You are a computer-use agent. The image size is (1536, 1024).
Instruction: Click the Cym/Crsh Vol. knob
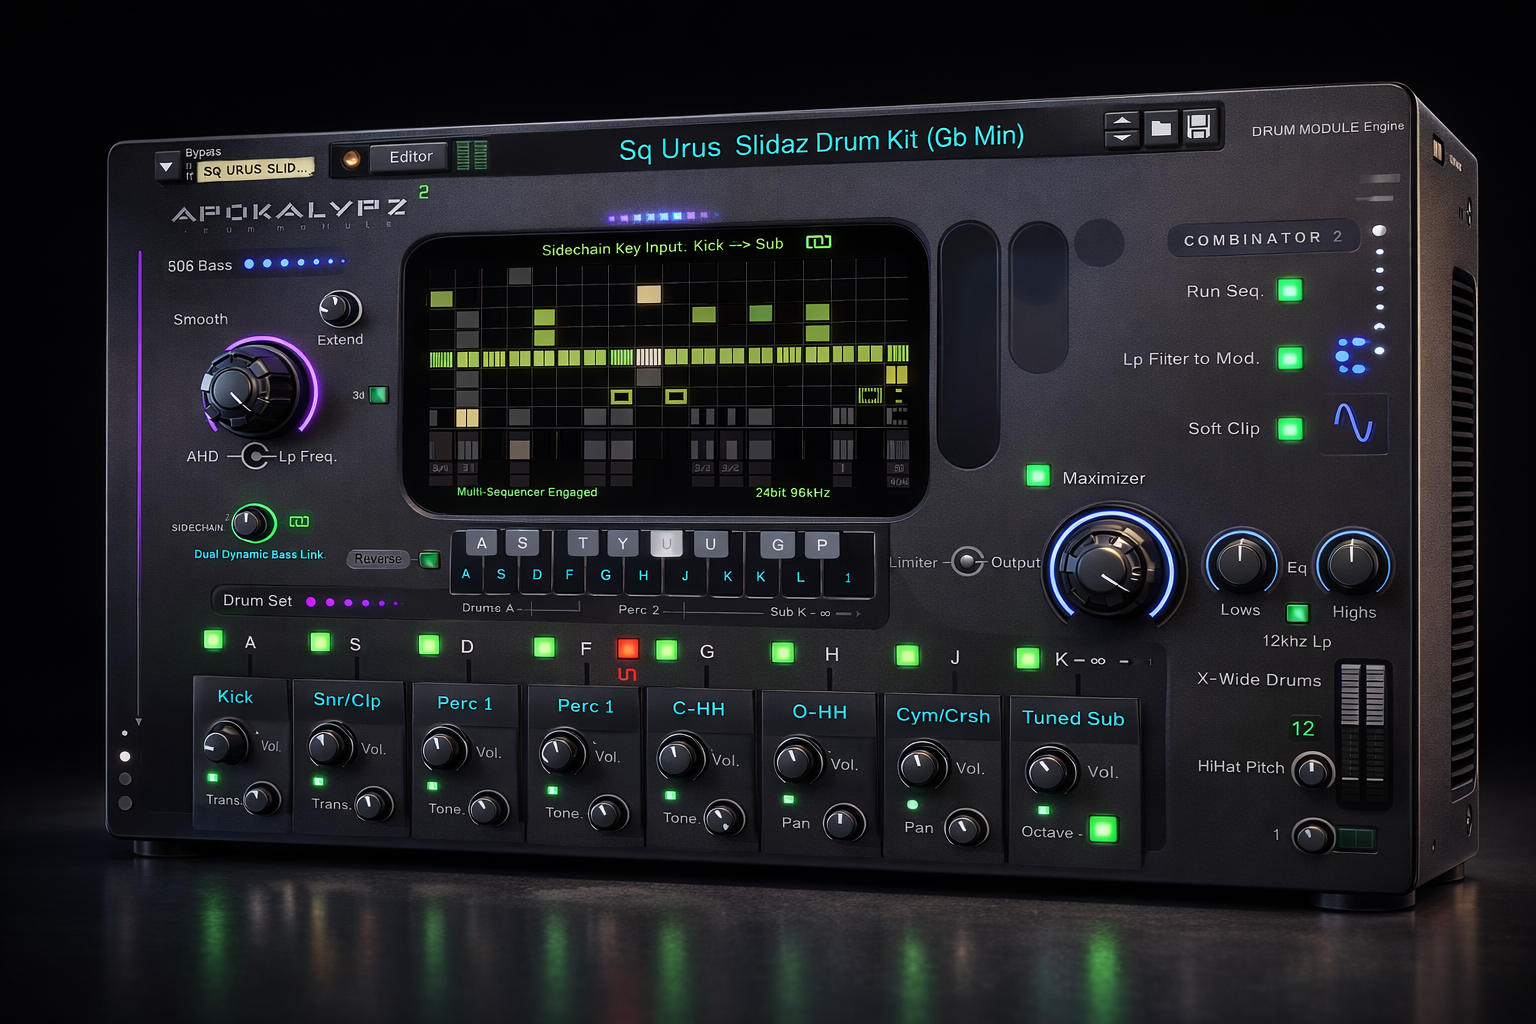pyautogui.click(x=922, y=766)
